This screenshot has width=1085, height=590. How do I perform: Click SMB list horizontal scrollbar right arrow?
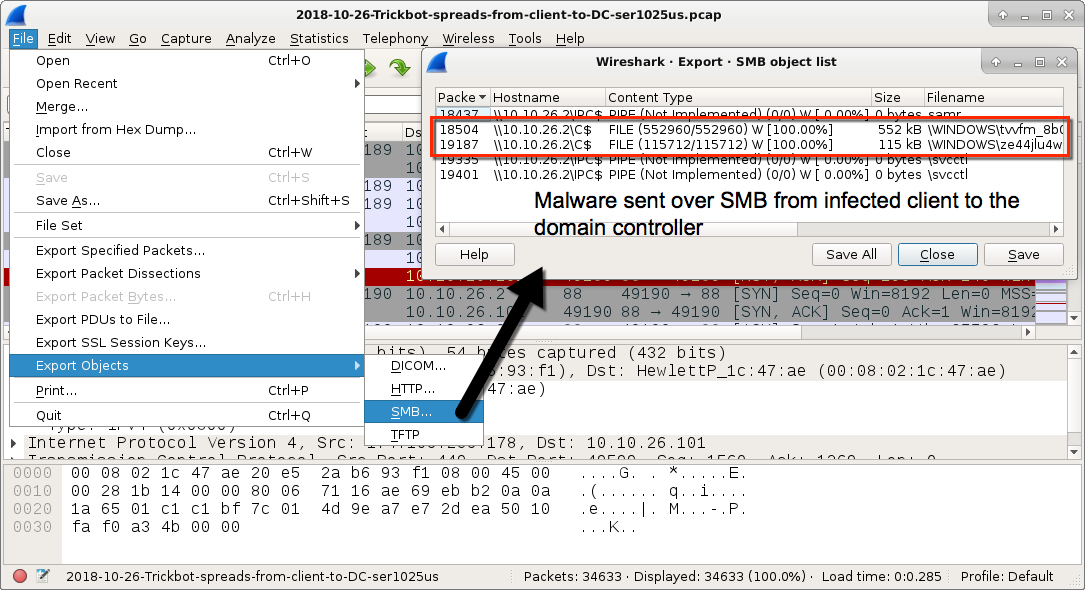[1056, 229]
